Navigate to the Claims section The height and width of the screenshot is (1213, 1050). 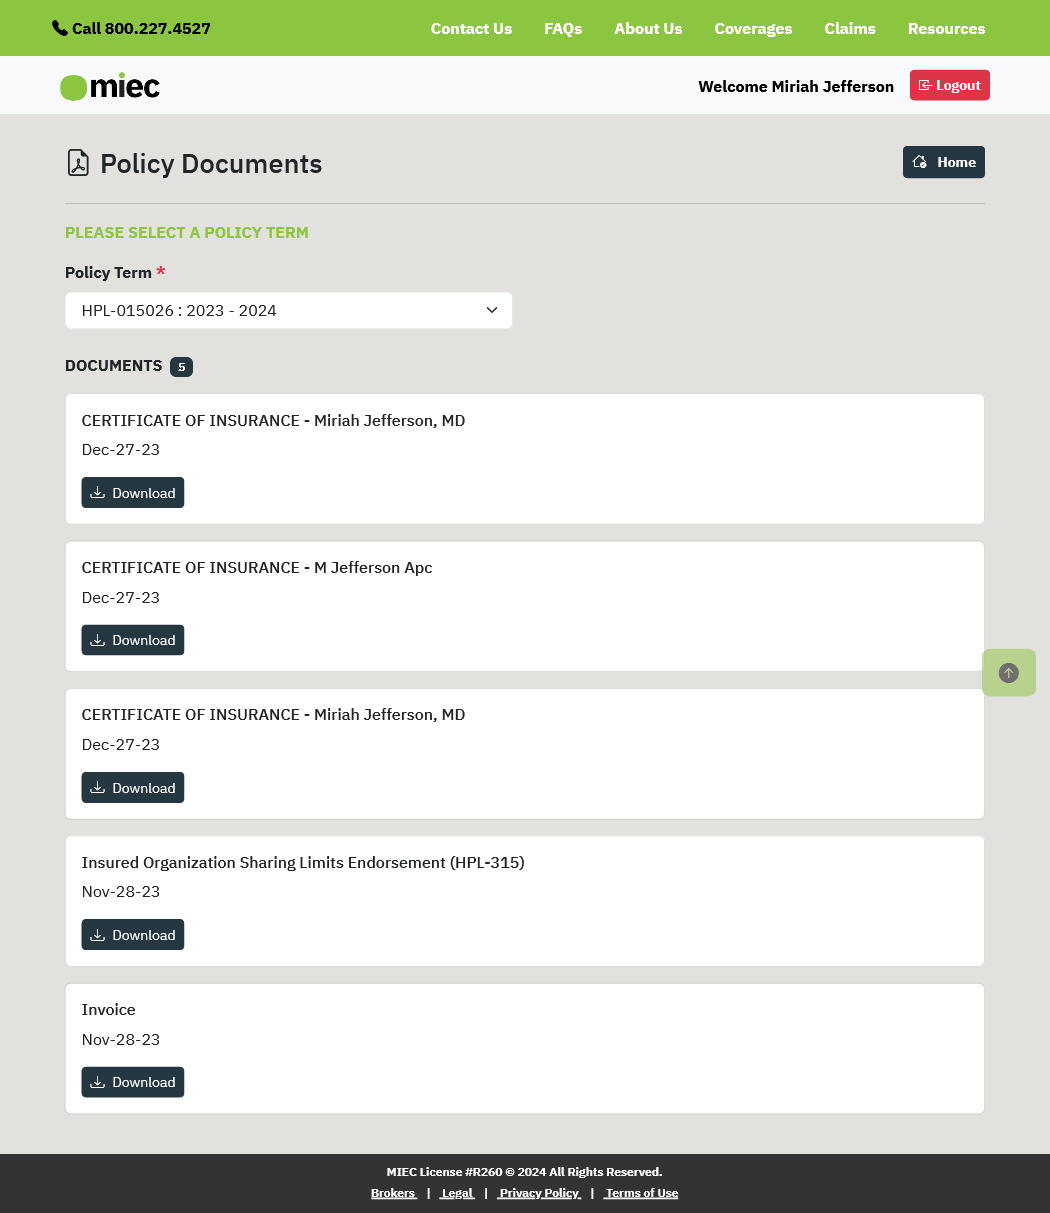(x=849, y=28)
